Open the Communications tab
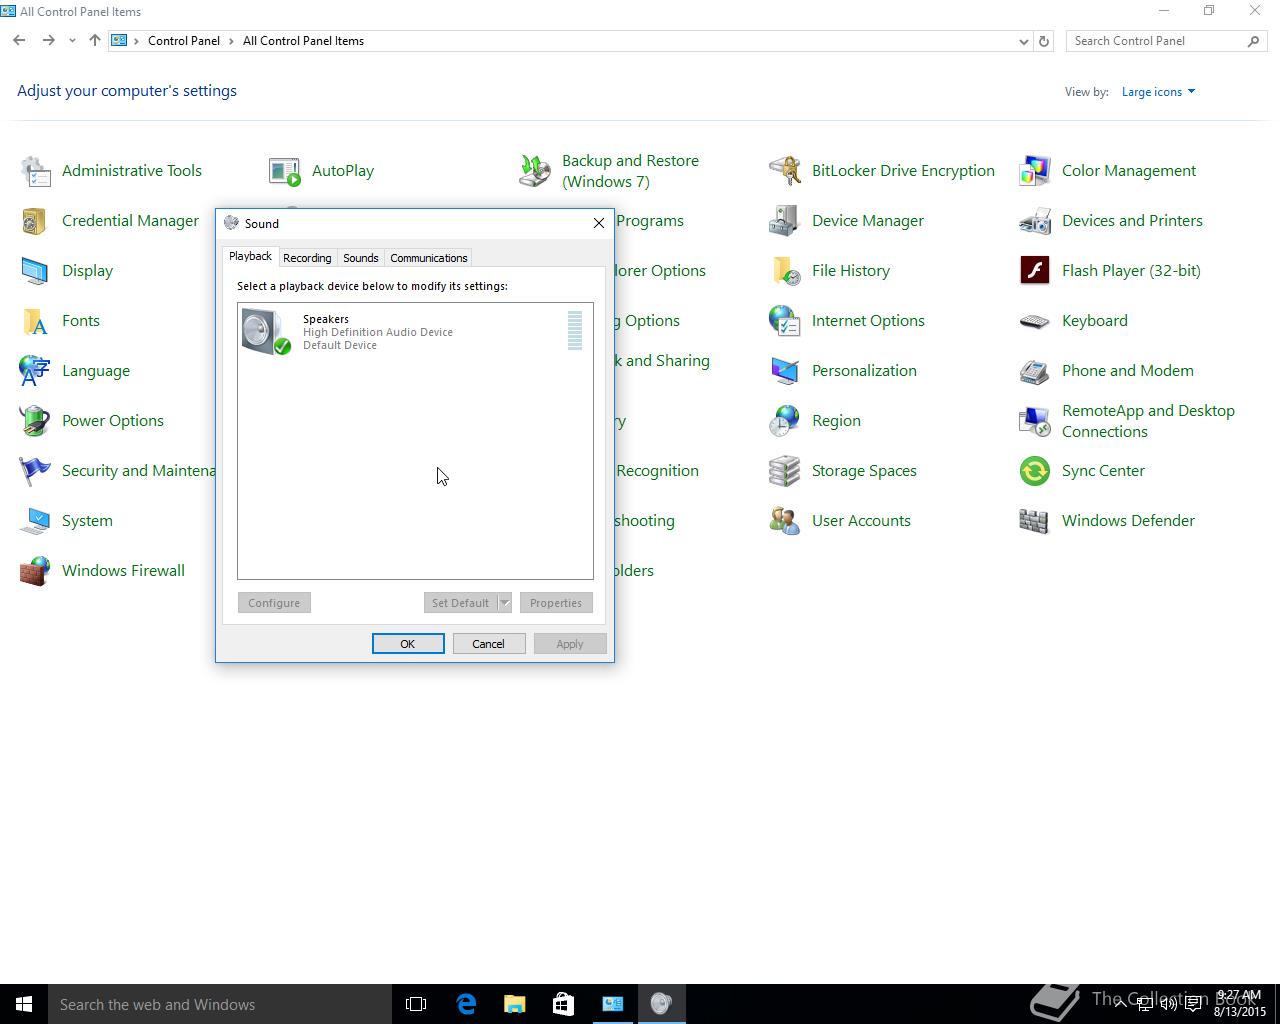This screenshot has height=1024, width=1280. (428, 258)
